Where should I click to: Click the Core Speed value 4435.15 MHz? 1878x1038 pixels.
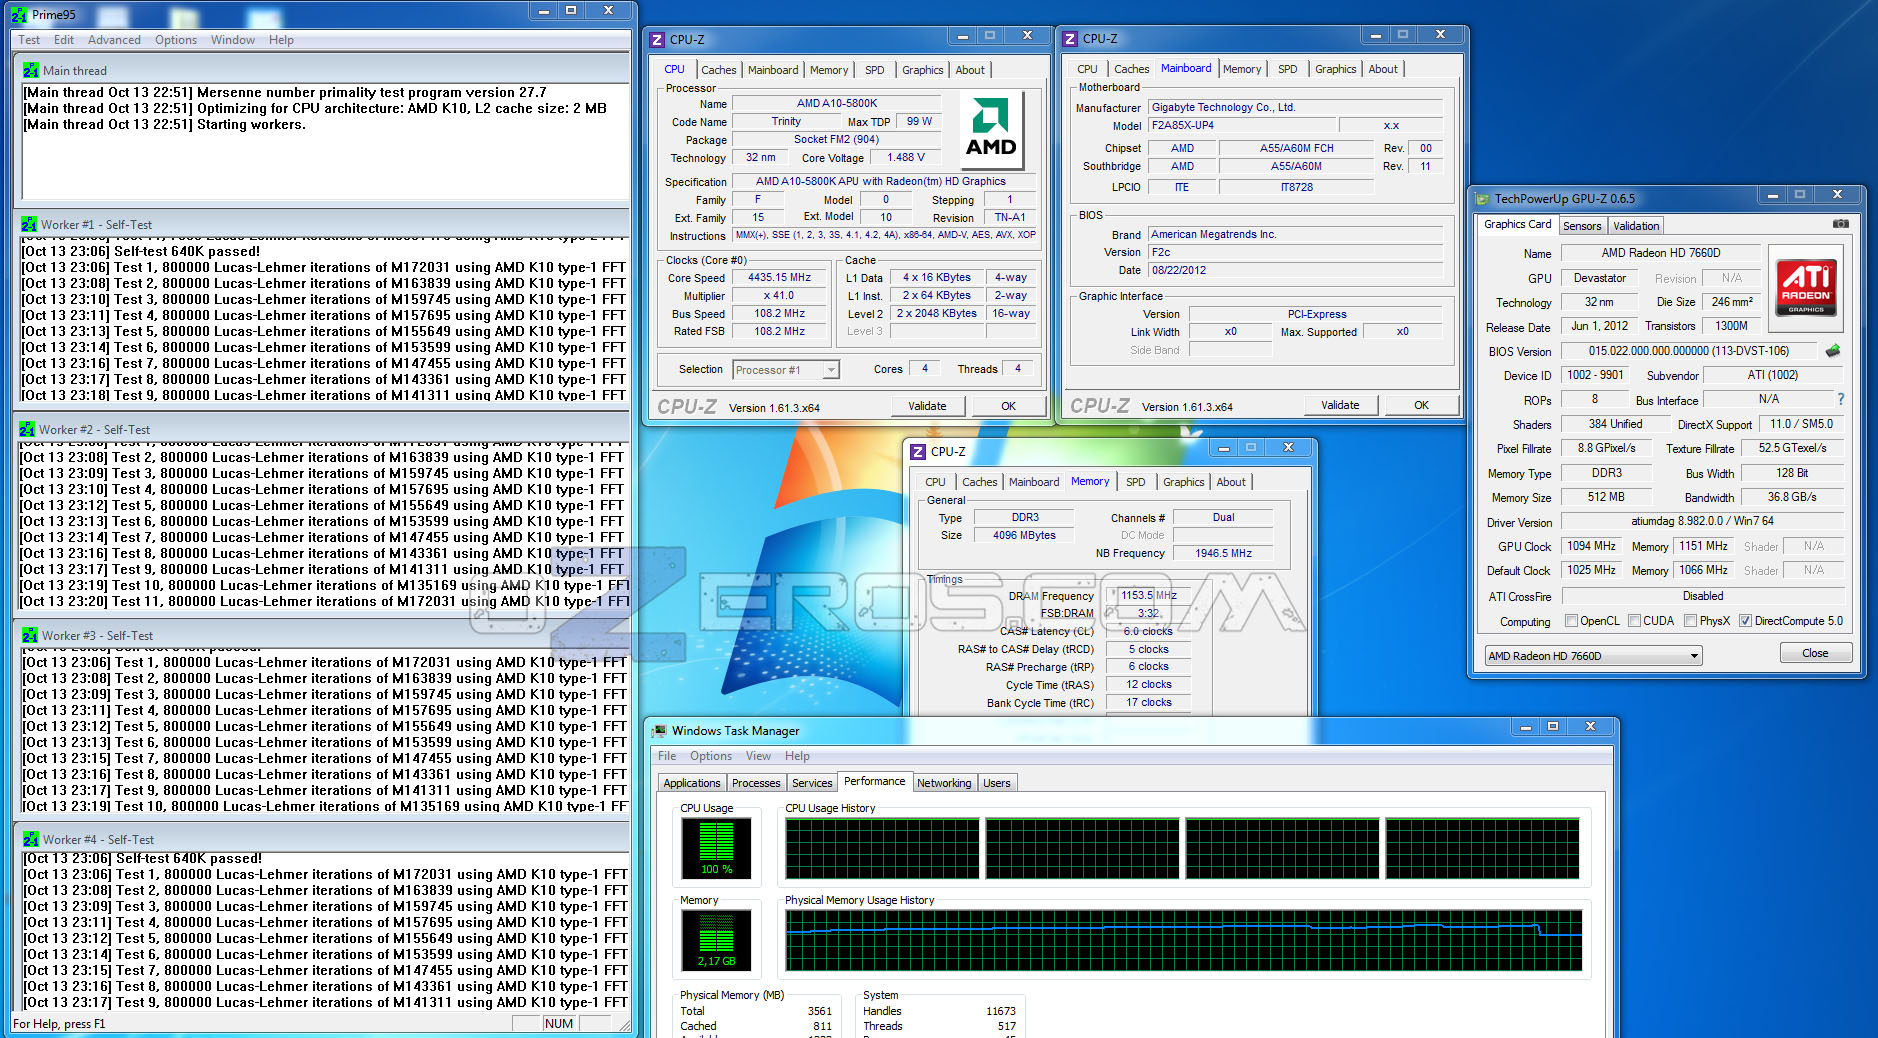780,278
